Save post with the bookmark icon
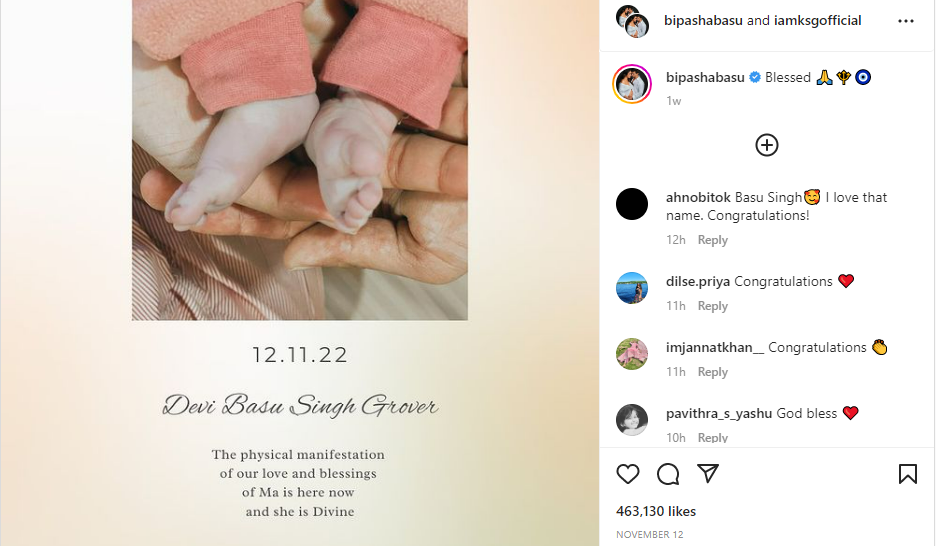The height and width of the screenshot is (546, 936). 907,474
